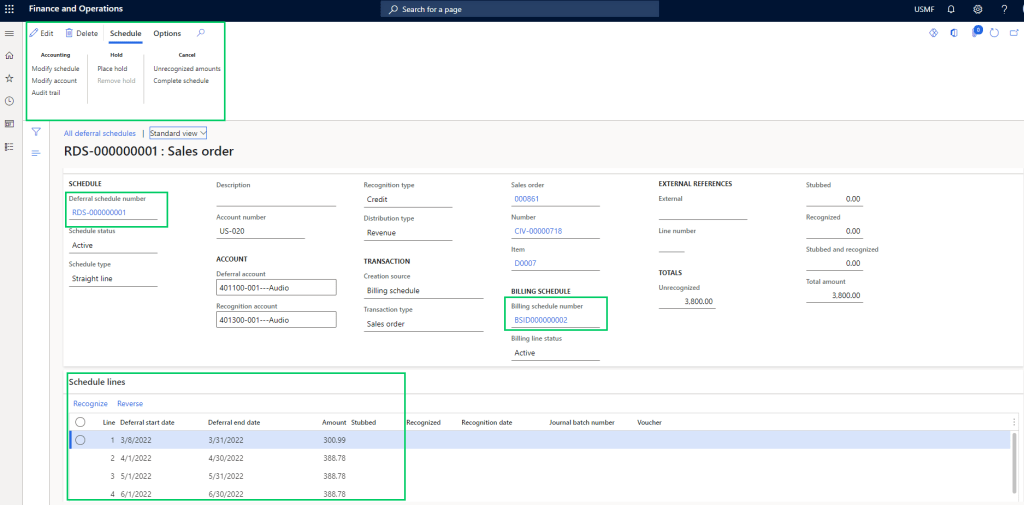Click the refresh page icon
The image size is (1024, 505).
click(994, 33)
